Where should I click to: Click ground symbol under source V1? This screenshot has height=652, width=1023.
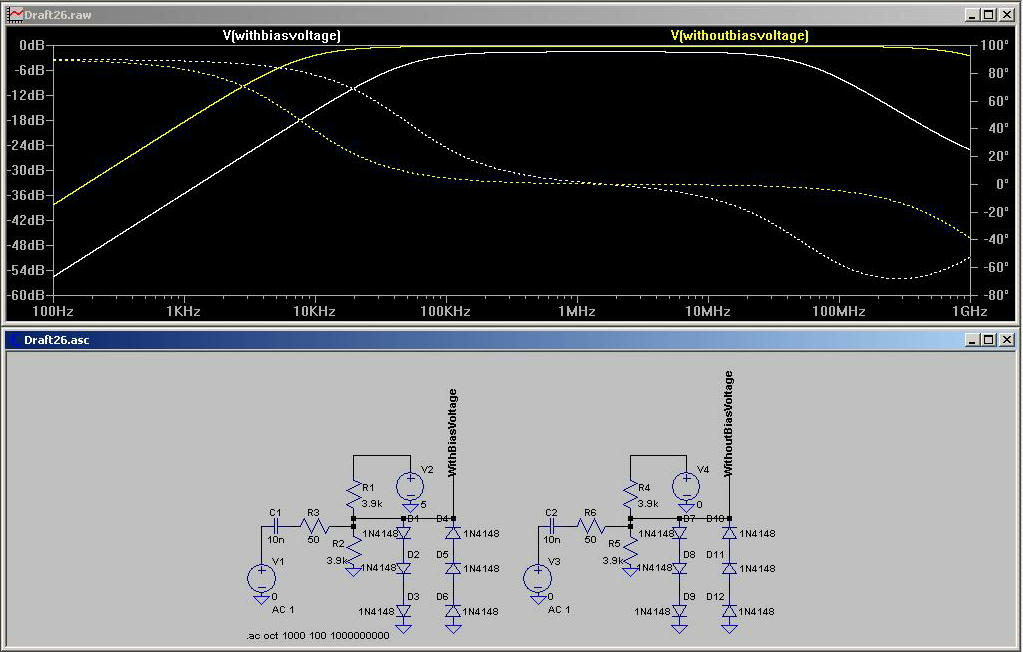point(262,598)
